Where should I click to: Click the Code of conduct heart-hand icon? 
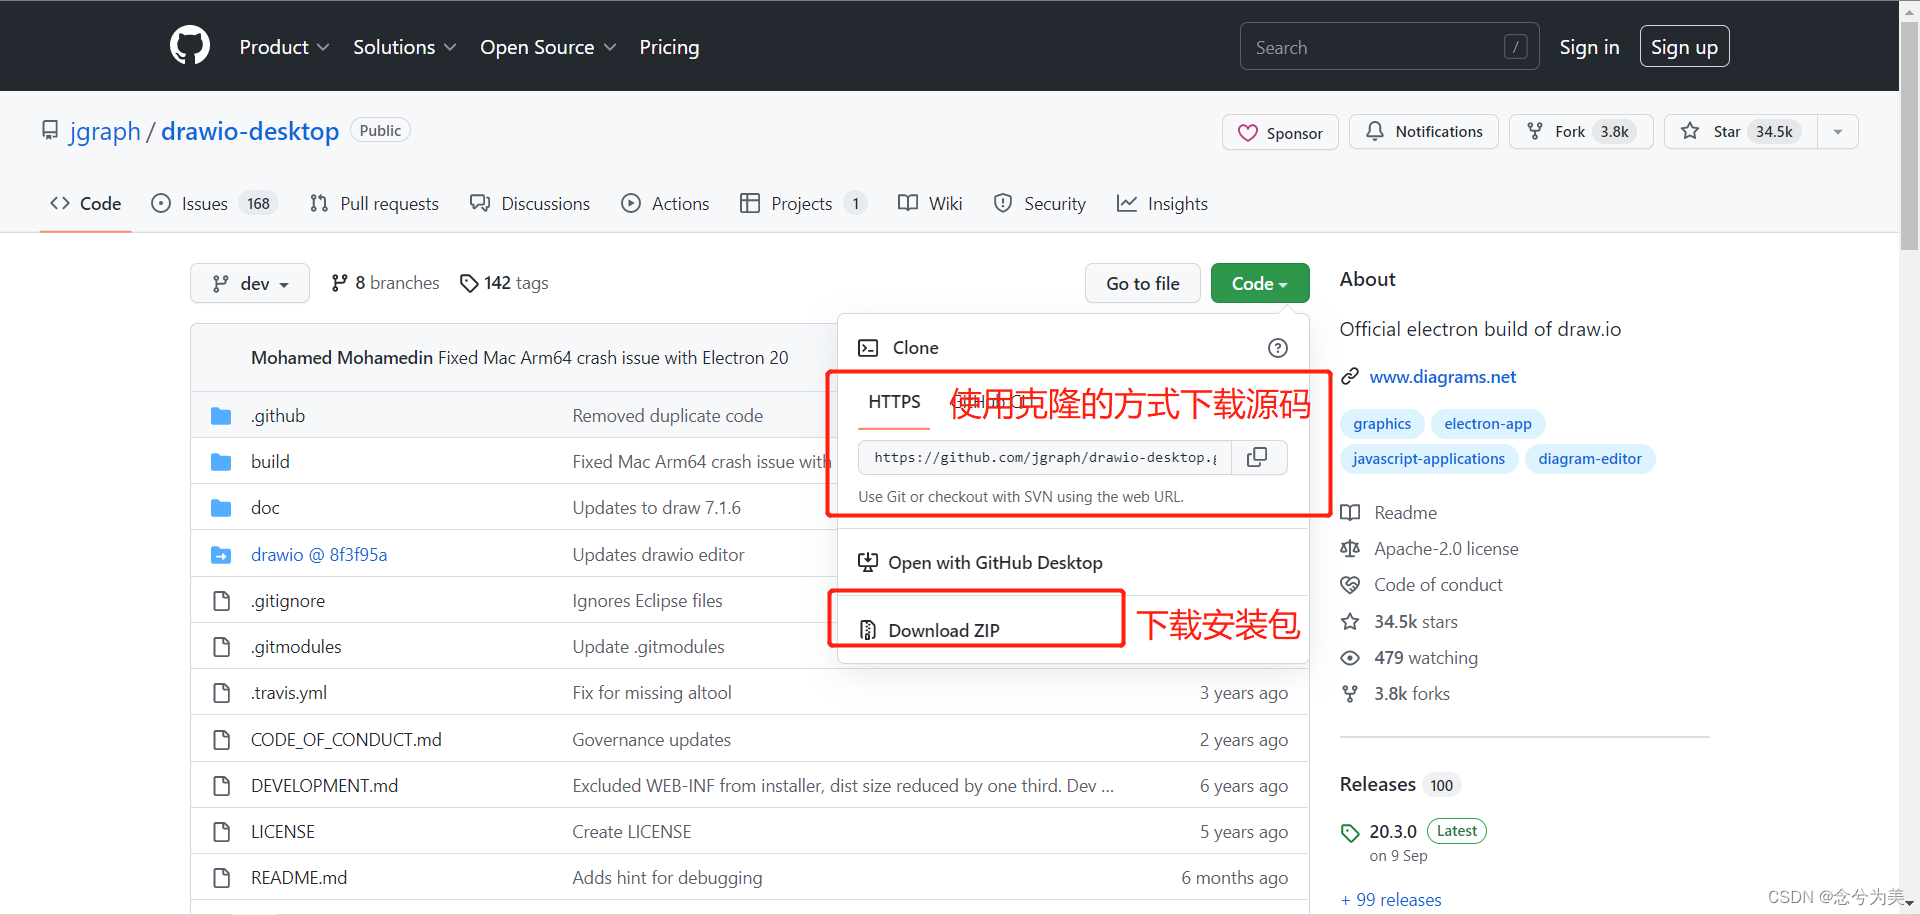coord(1350,585)
